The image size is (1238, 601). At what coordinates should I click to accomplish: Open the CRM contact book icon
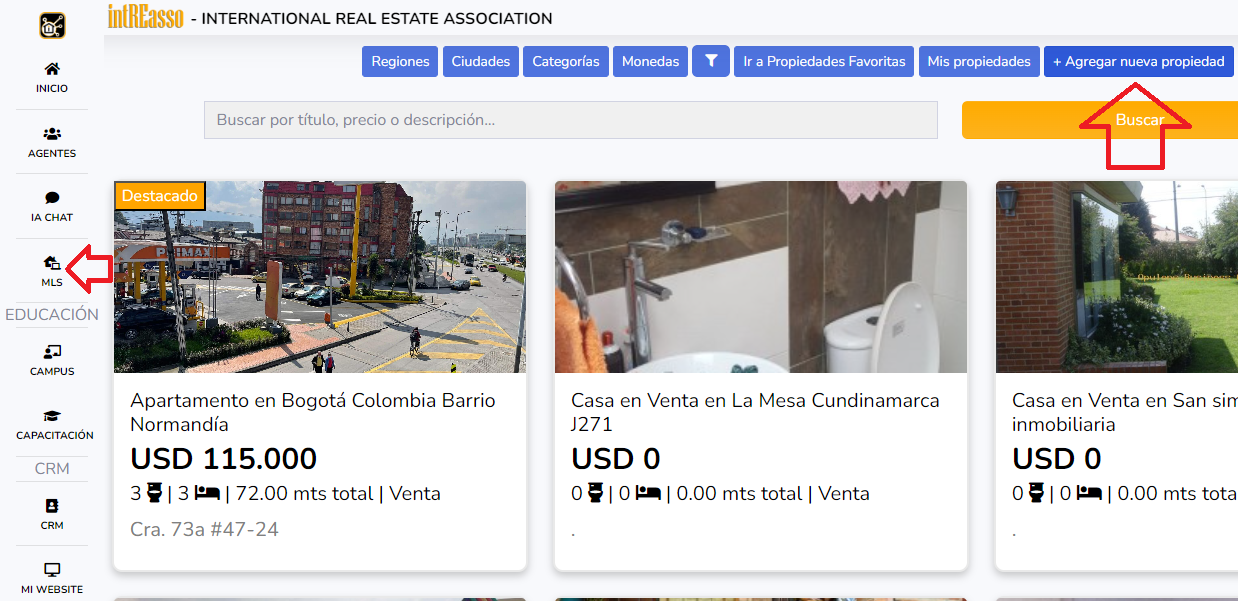(52, 506)
